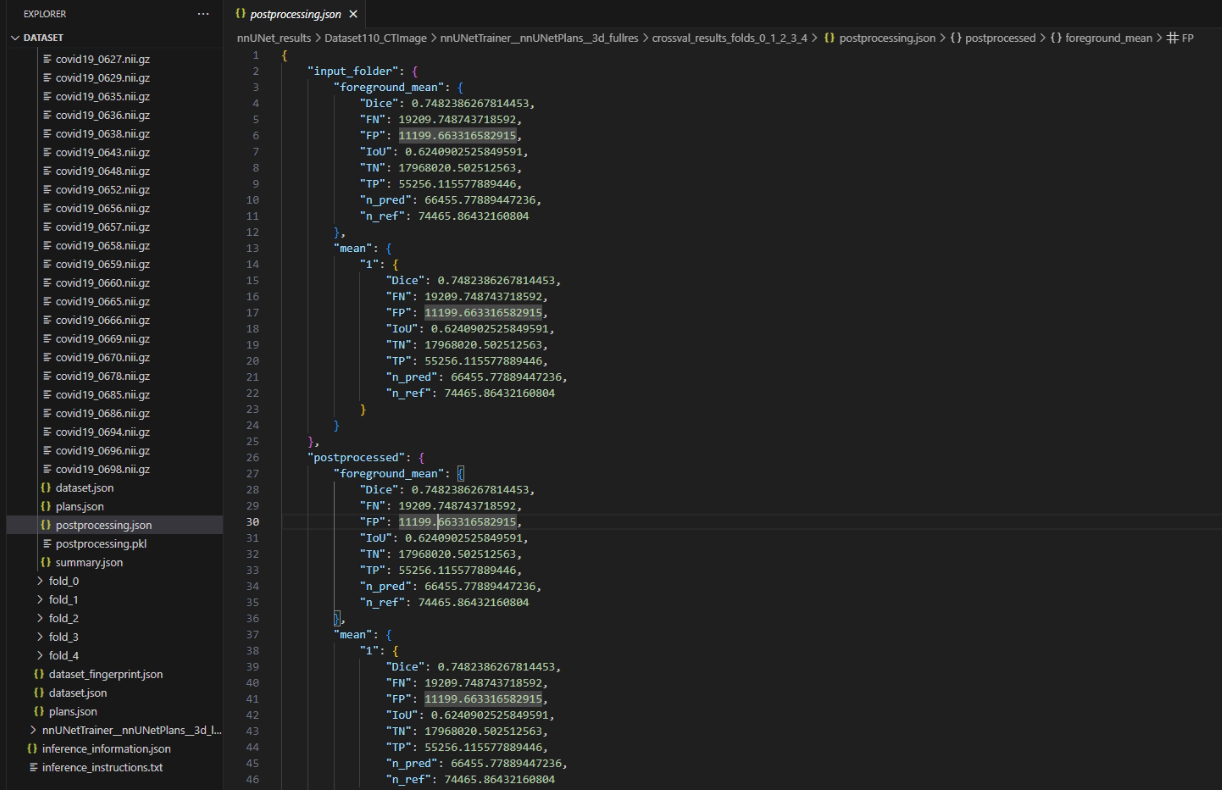The width and height of the screenshot is (1222, 790).
Task: Click the Explorer More Actions ellipsis icon
Action: pyautogui.click(x=203, y=13)
